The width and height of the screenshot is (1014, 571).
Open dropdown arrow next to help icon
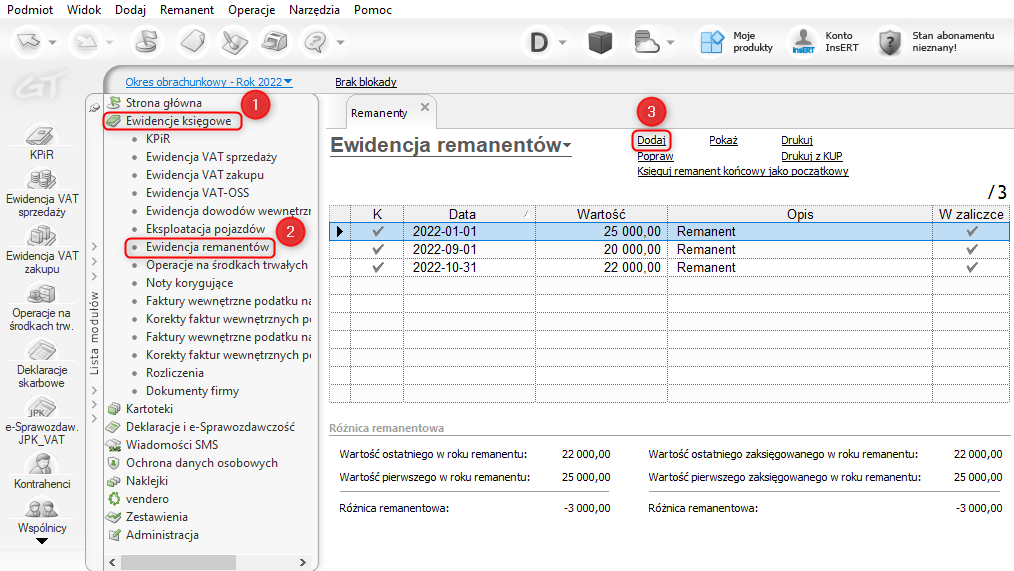coord(340,43)
